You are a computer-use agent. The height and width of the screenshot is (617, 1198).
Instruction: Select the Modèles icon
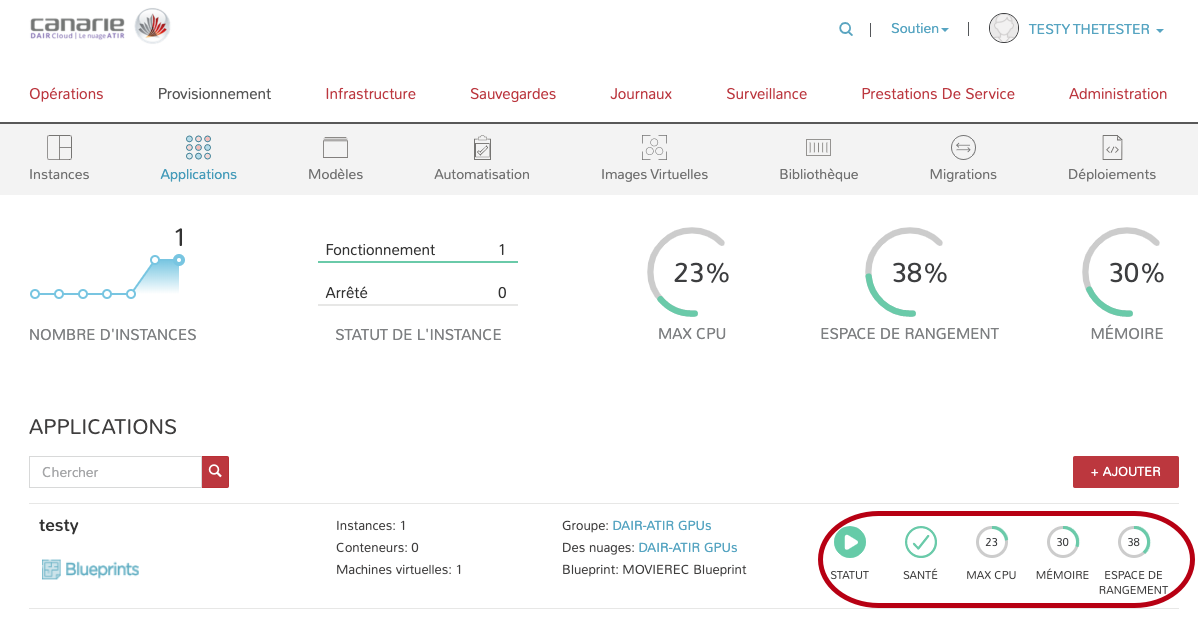click(x=335, y=148)
